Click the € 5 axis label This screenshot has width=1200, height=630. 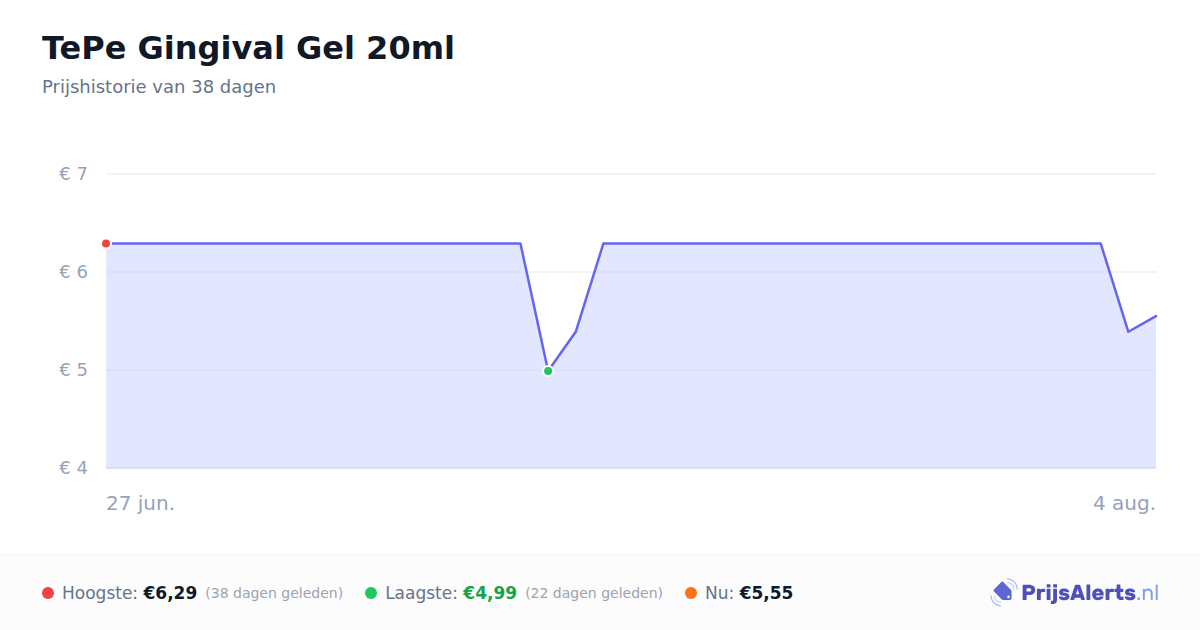(x=74, y=370)
